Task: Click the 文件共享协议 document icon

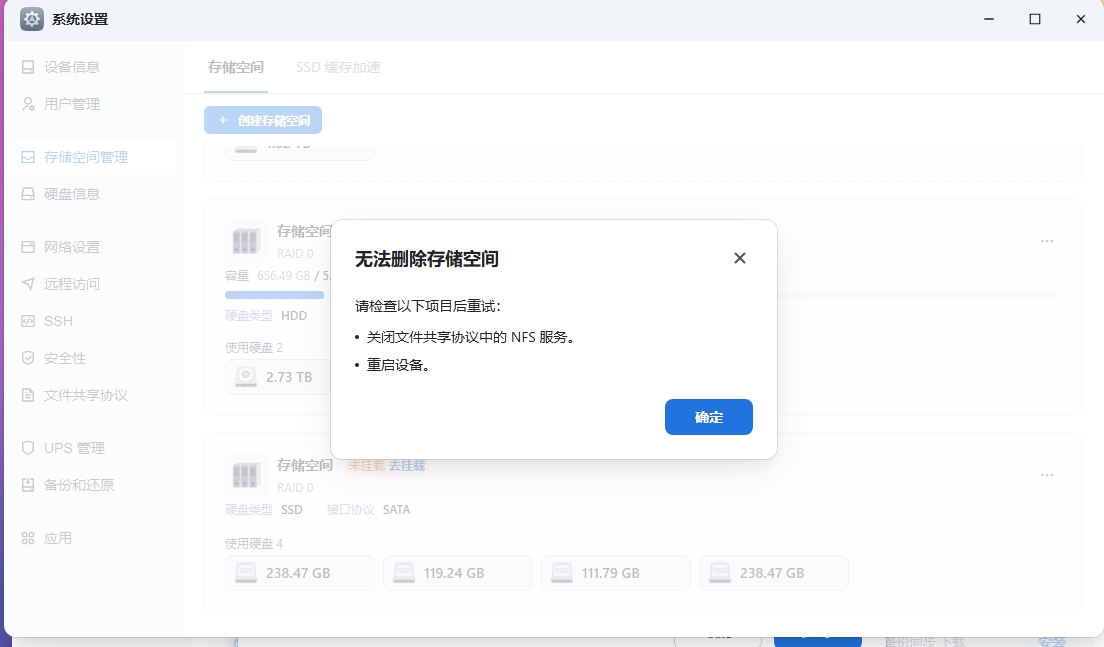Action: (28, 395)
